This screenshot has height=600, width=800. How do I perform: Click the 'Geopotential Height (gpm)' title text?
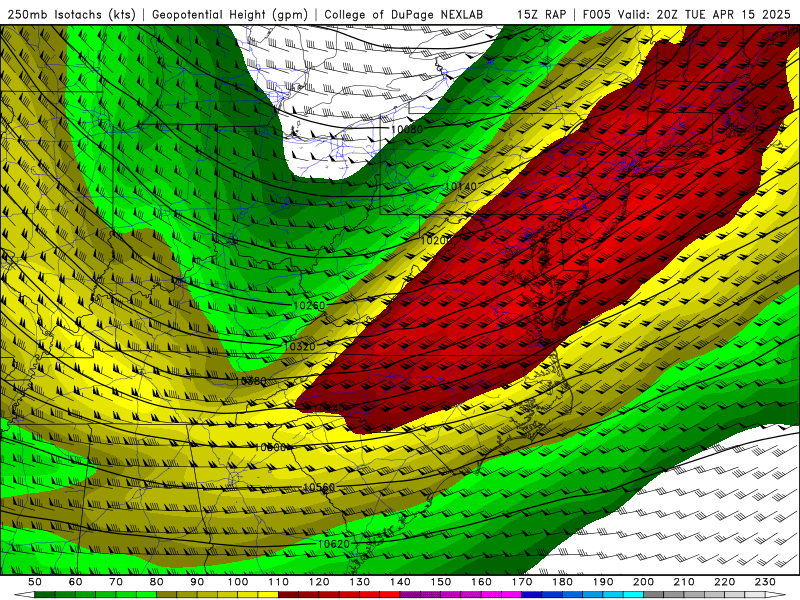[x=230, y=14]
